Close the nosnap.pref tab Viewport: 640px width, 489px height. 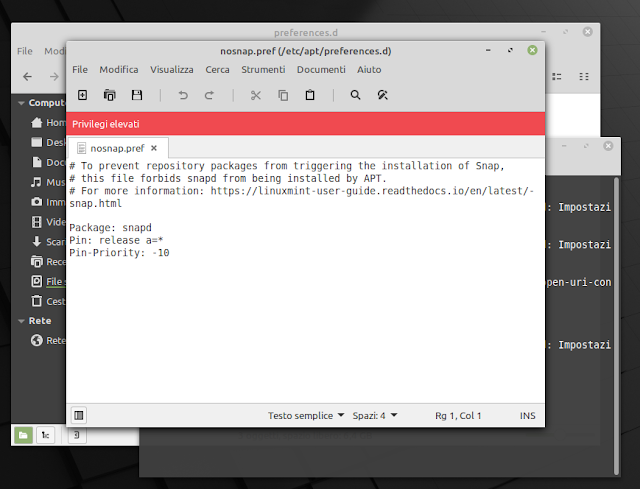[154, 148]
